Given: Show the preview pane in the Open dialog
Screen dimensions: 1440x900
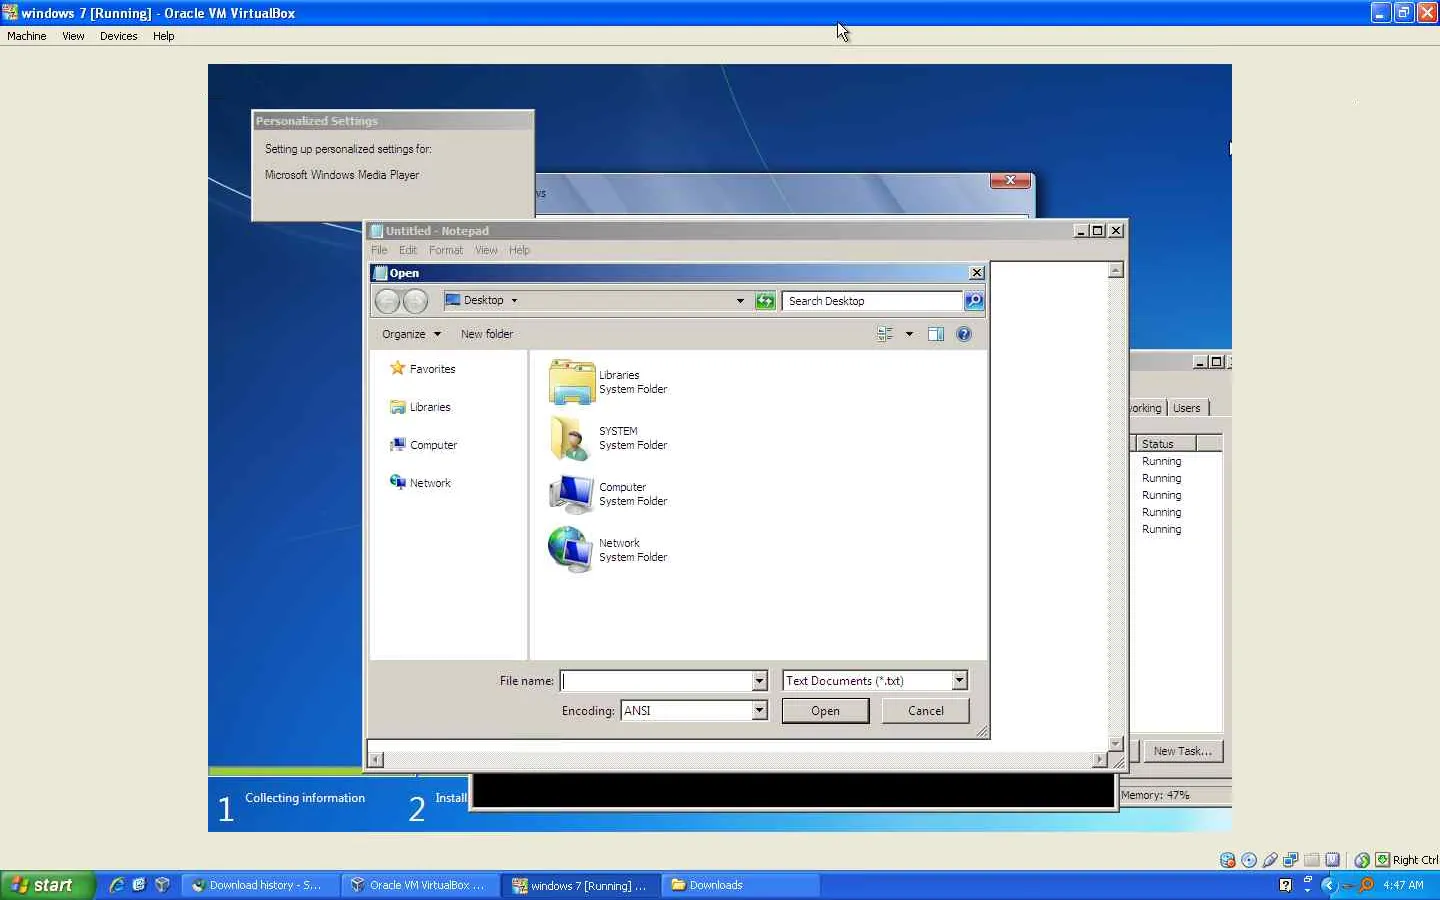Looking at the screenshot, I should coord(936,335).
